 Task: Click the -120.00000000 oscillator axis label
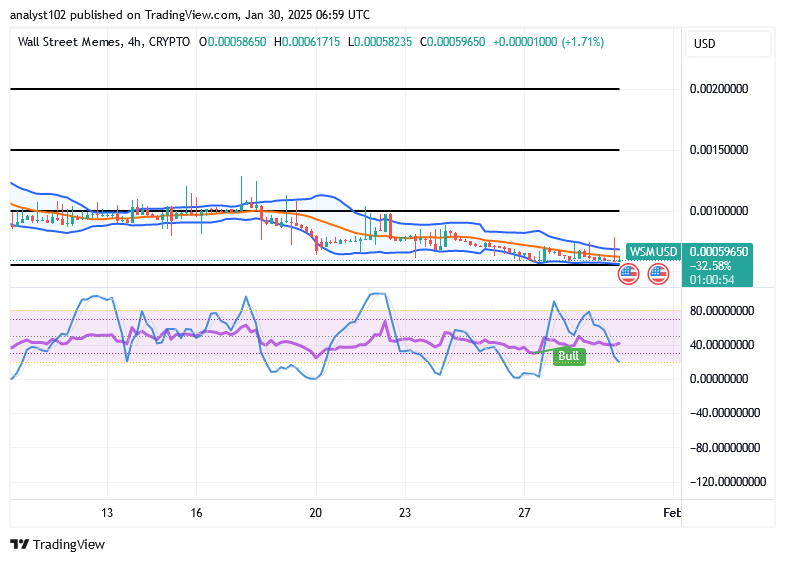pyautogui.click(x=728, y=482)
